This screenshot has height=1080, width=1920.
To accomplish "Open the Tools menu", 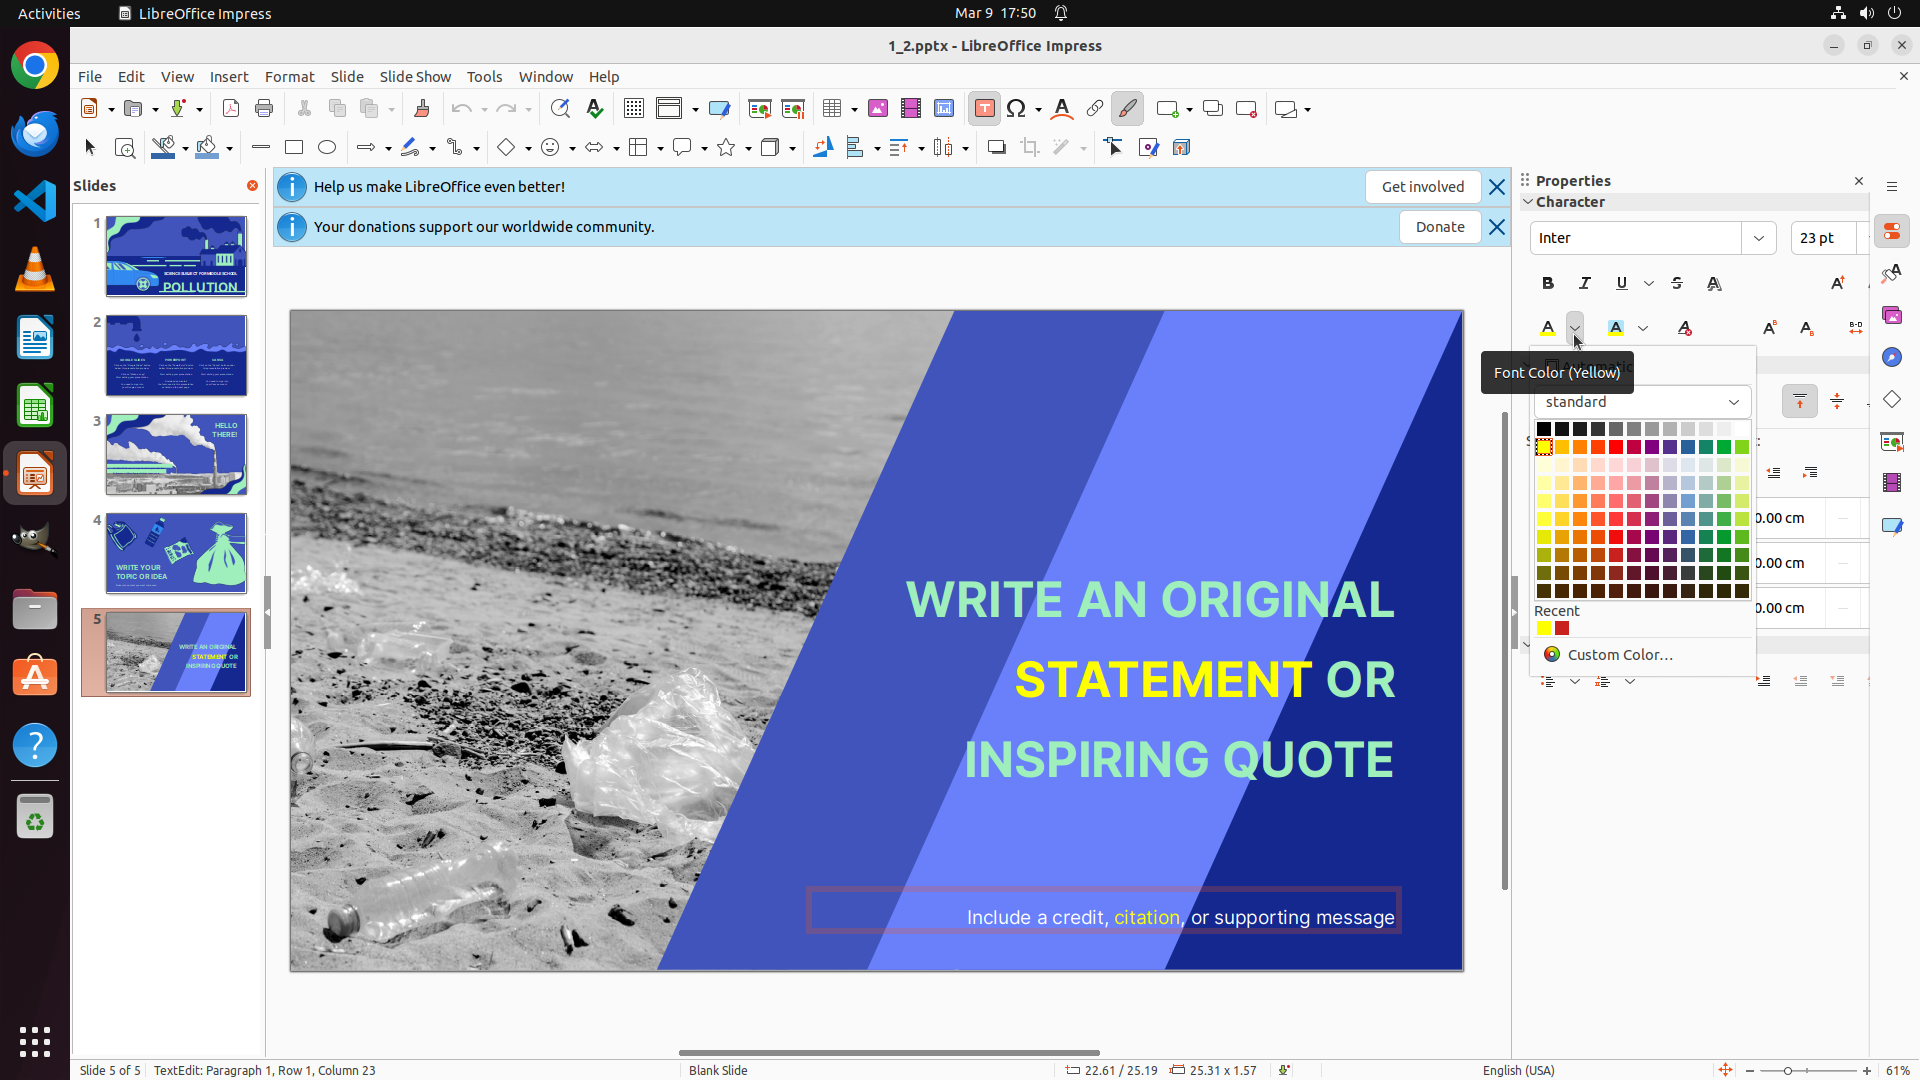I will coord(484,77).
